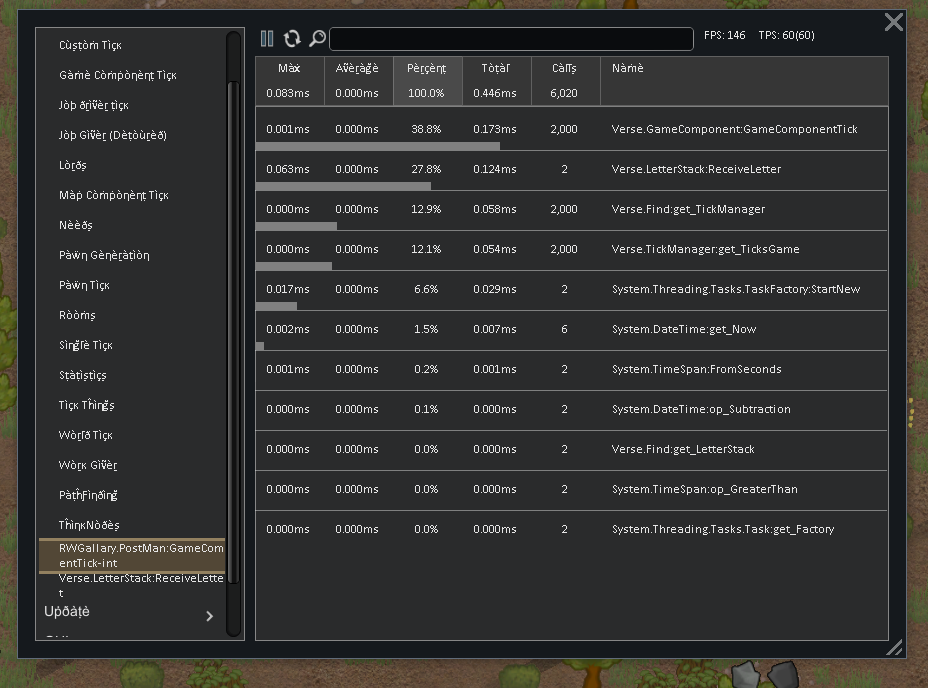Select the Pawn Tick entry
Image resolution: width=928 pixels, height=688 pixels.
[84, 285]
